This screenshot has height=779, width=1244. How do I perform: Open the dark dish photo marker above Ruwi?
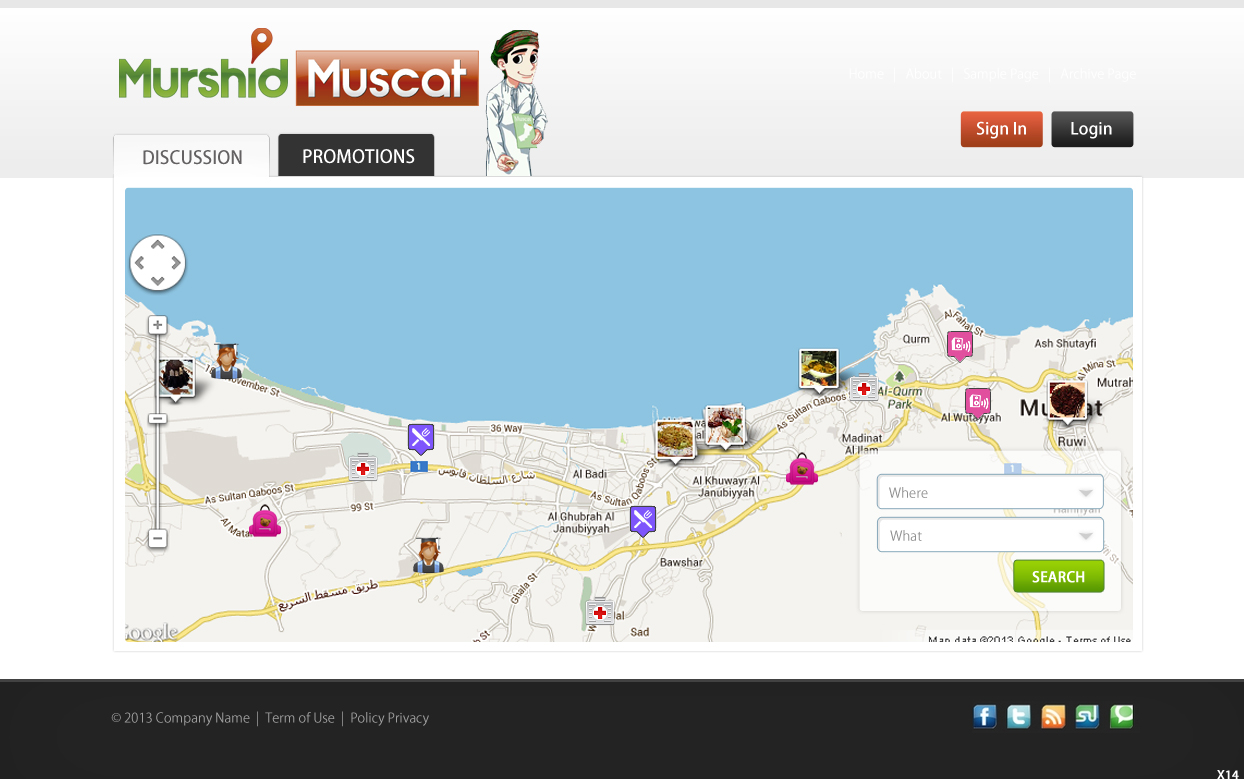(x=1067, y=401)
